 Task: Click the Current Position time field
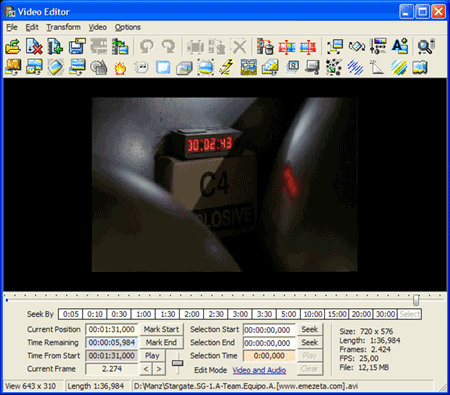111,329
